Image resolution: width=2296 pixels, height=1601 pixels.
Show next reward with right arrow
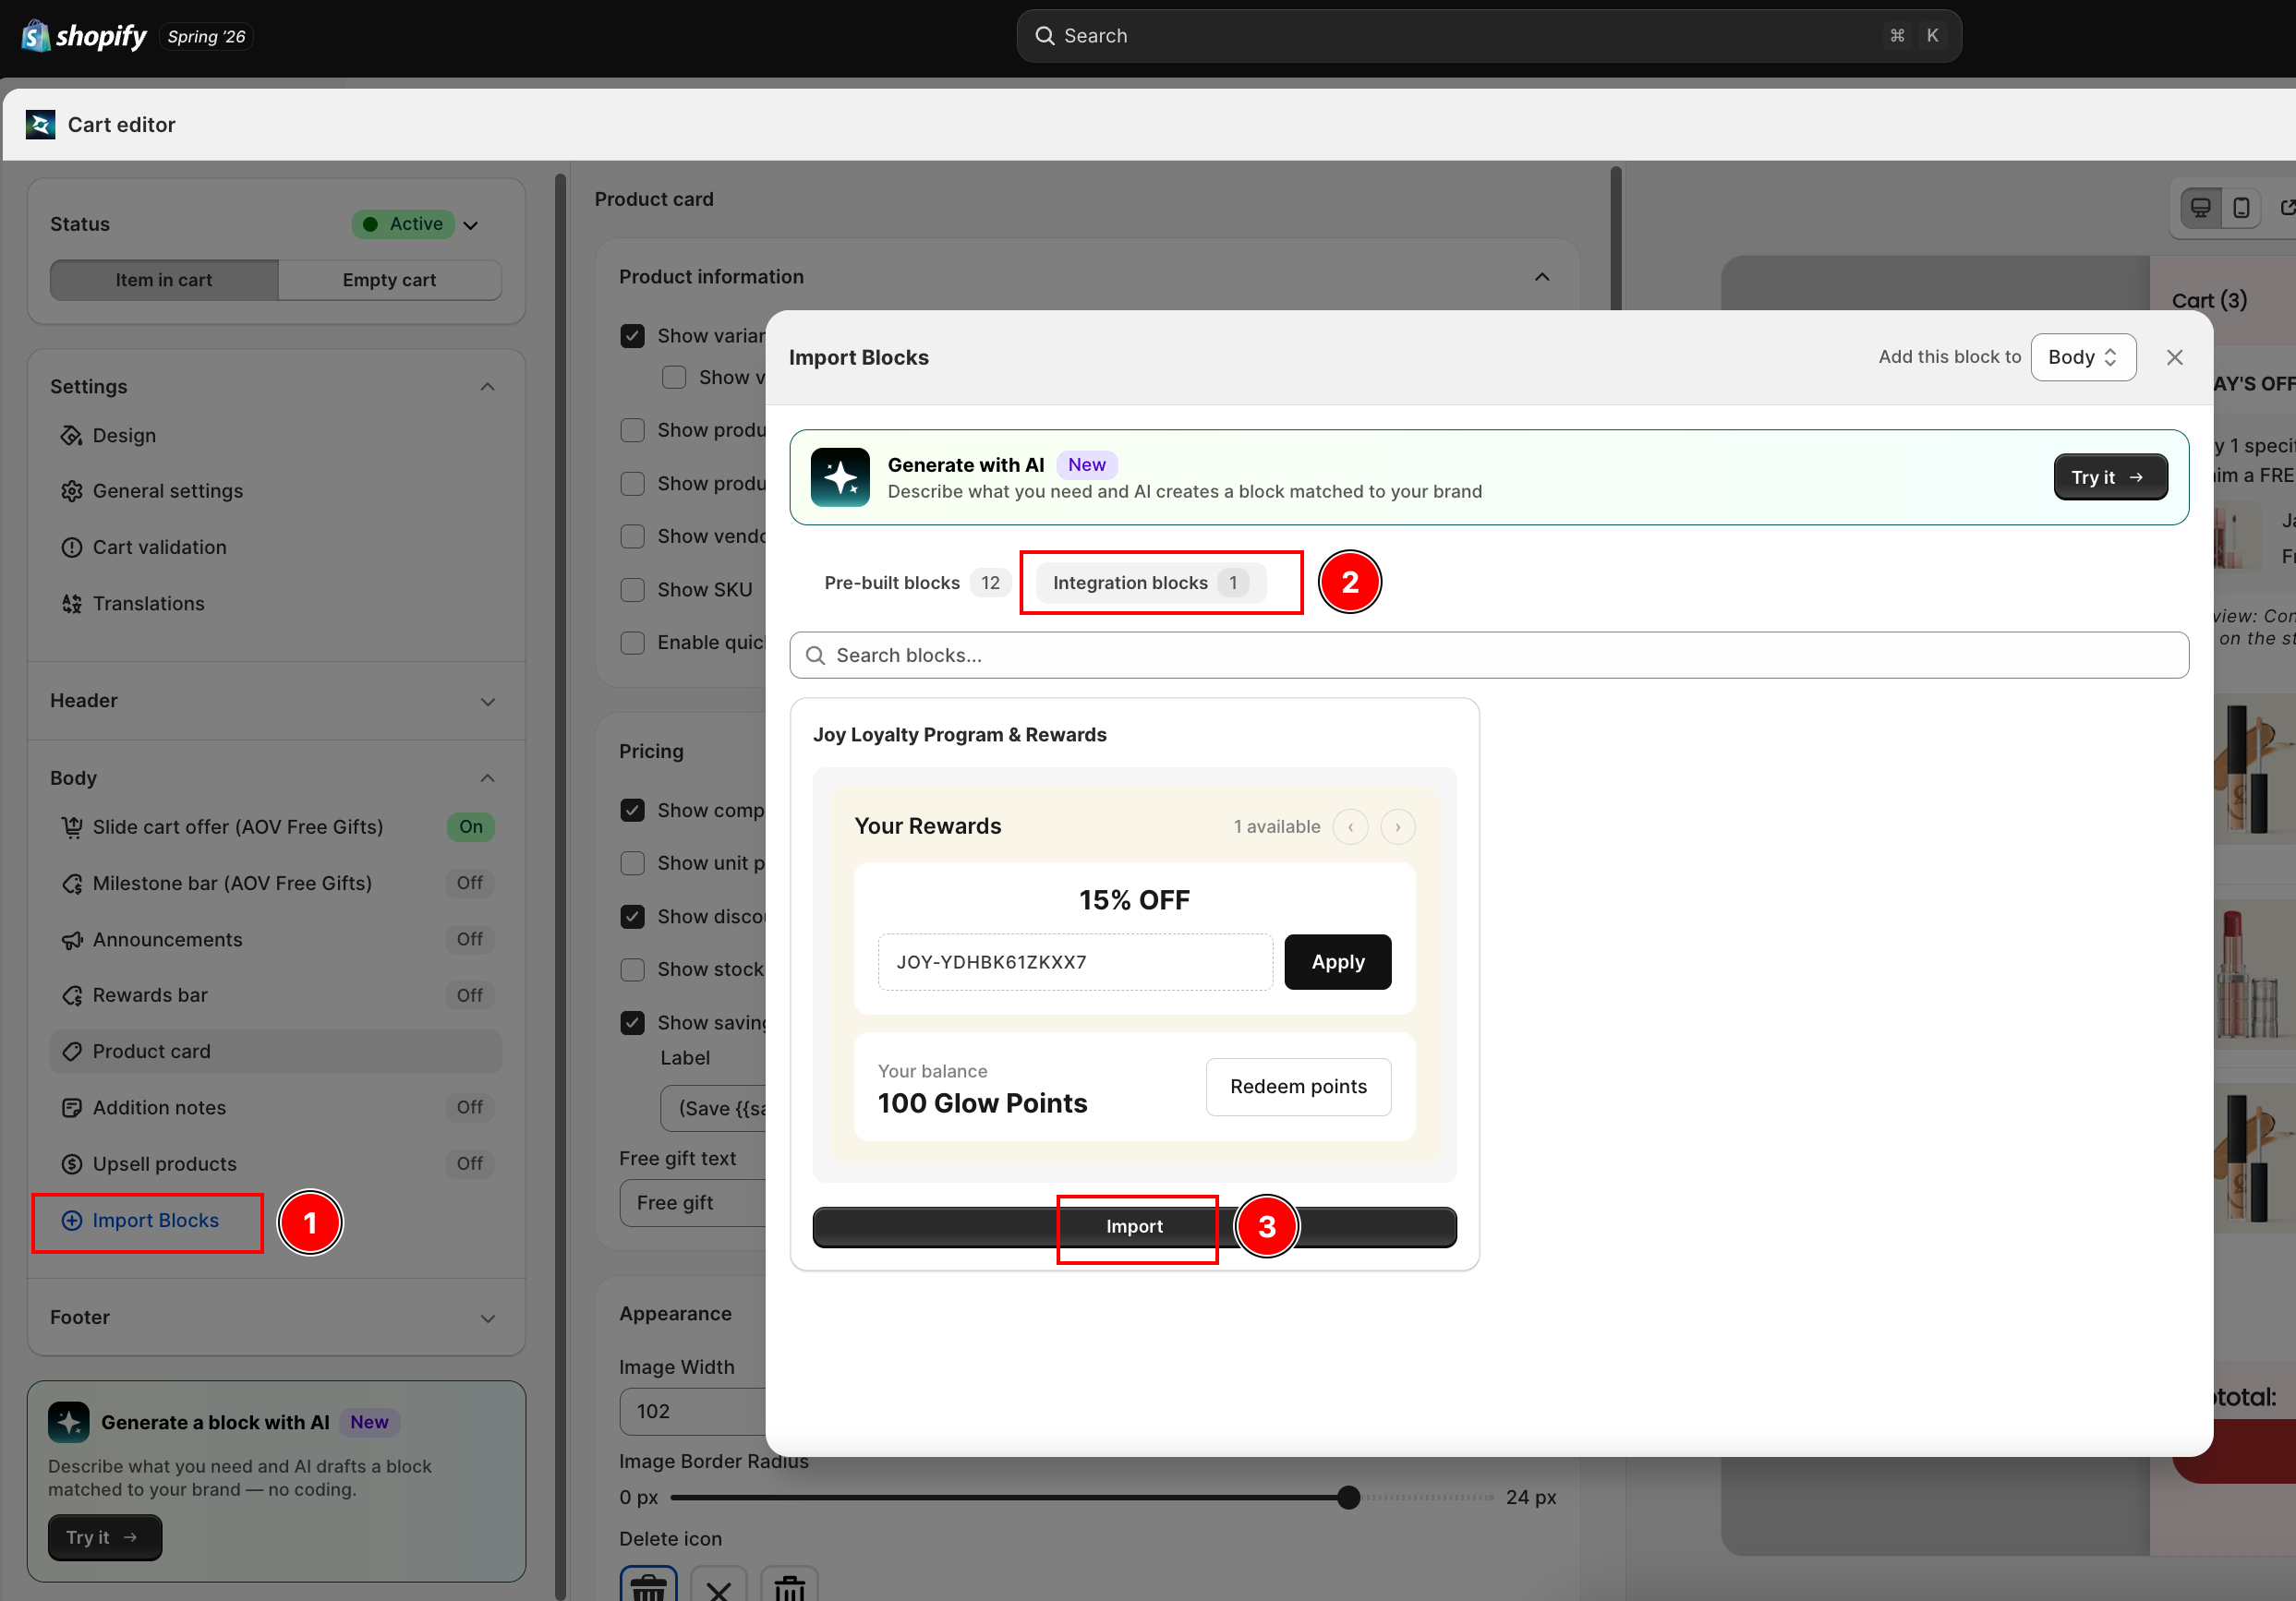pos(1398,827)
